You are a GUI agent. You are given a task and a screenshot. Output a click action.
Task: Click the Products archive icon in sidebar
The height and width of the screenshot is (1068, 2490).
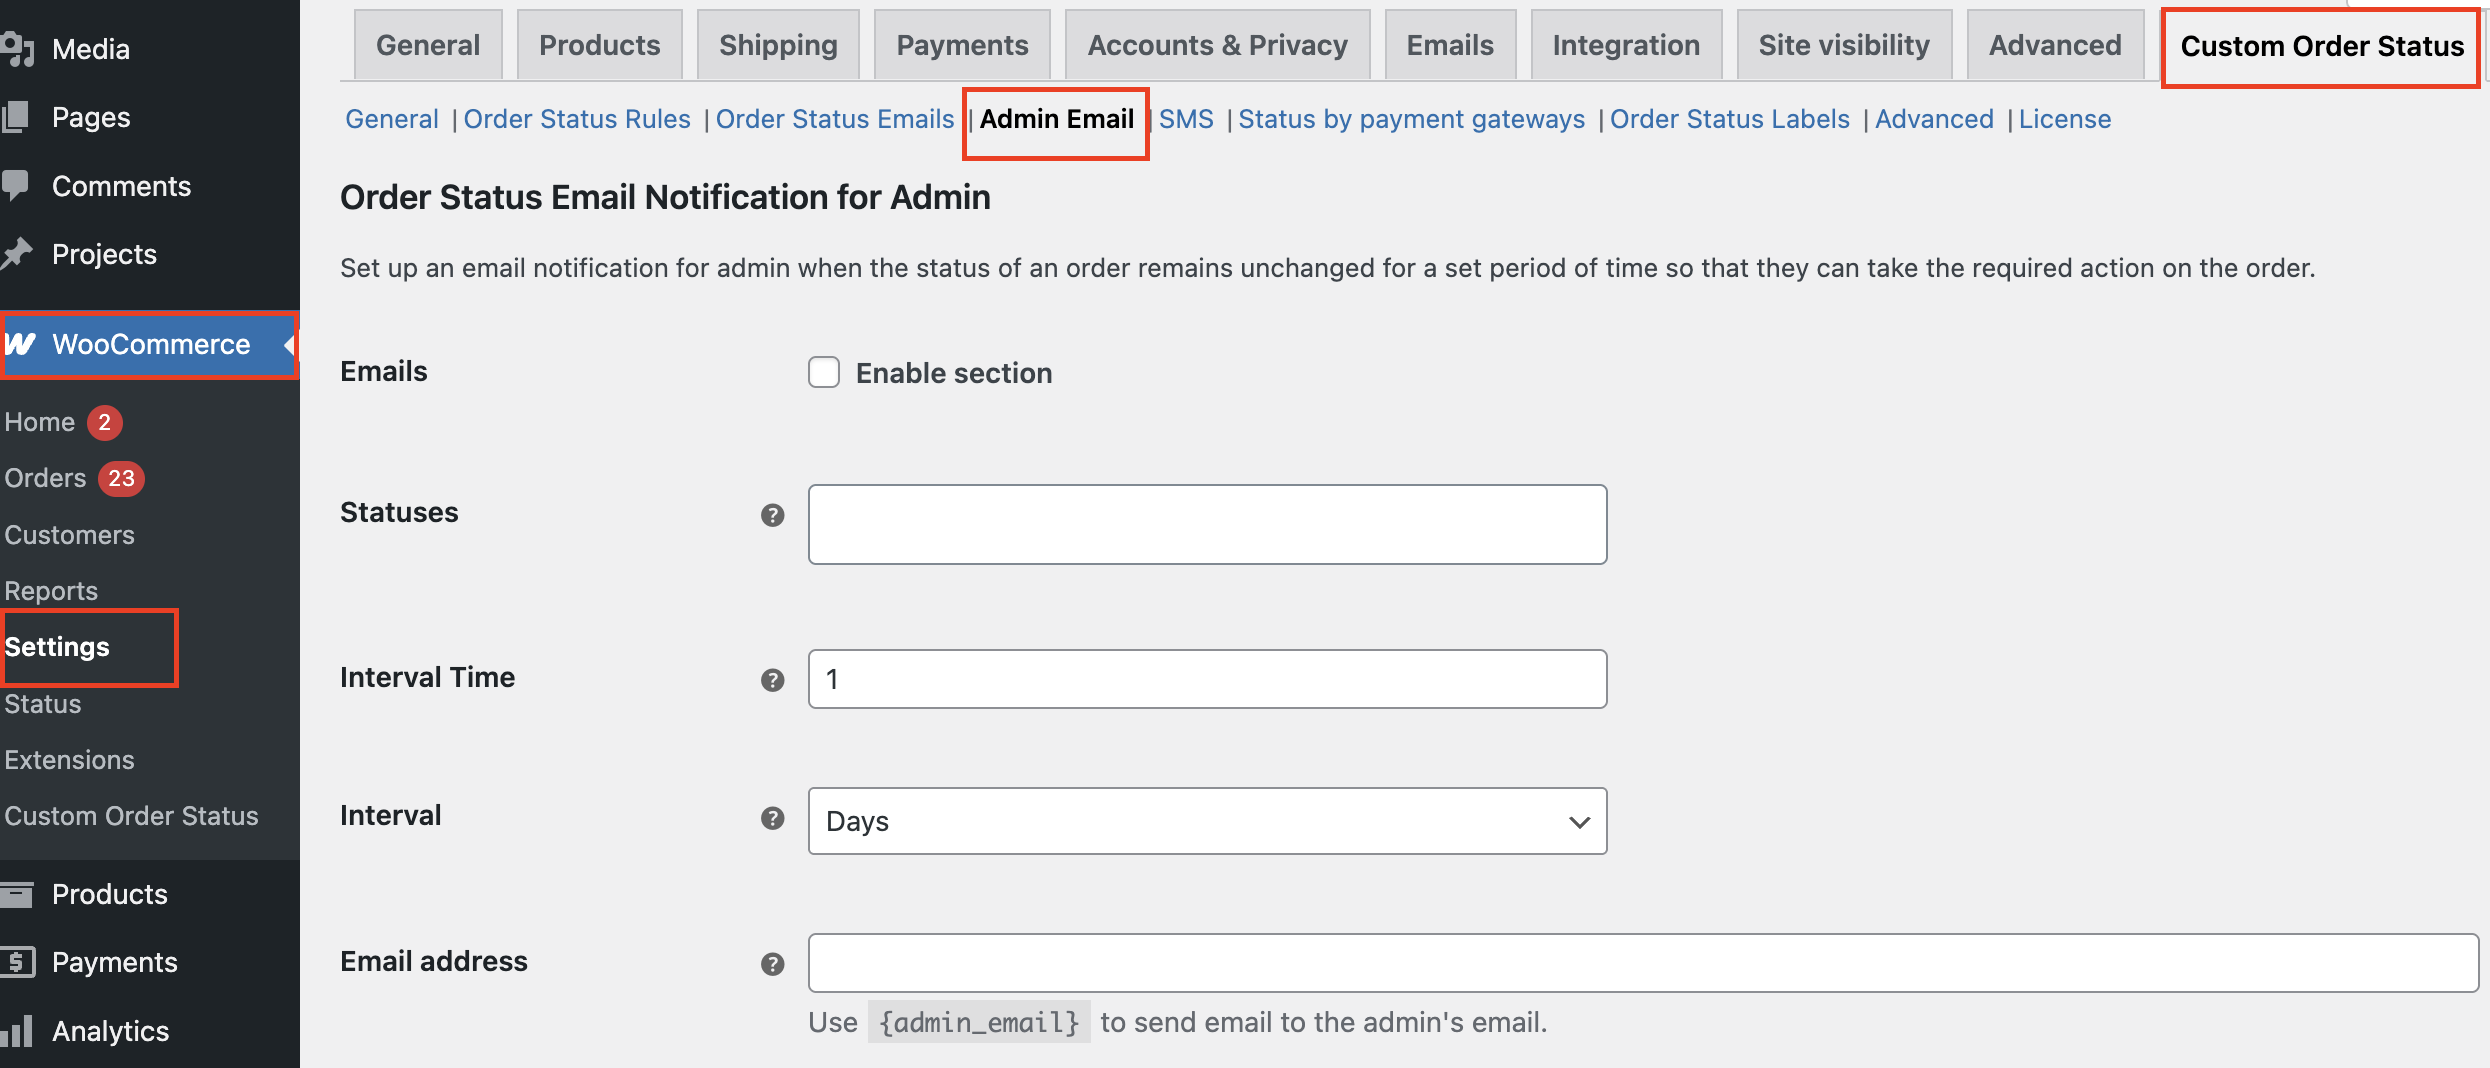17,894
